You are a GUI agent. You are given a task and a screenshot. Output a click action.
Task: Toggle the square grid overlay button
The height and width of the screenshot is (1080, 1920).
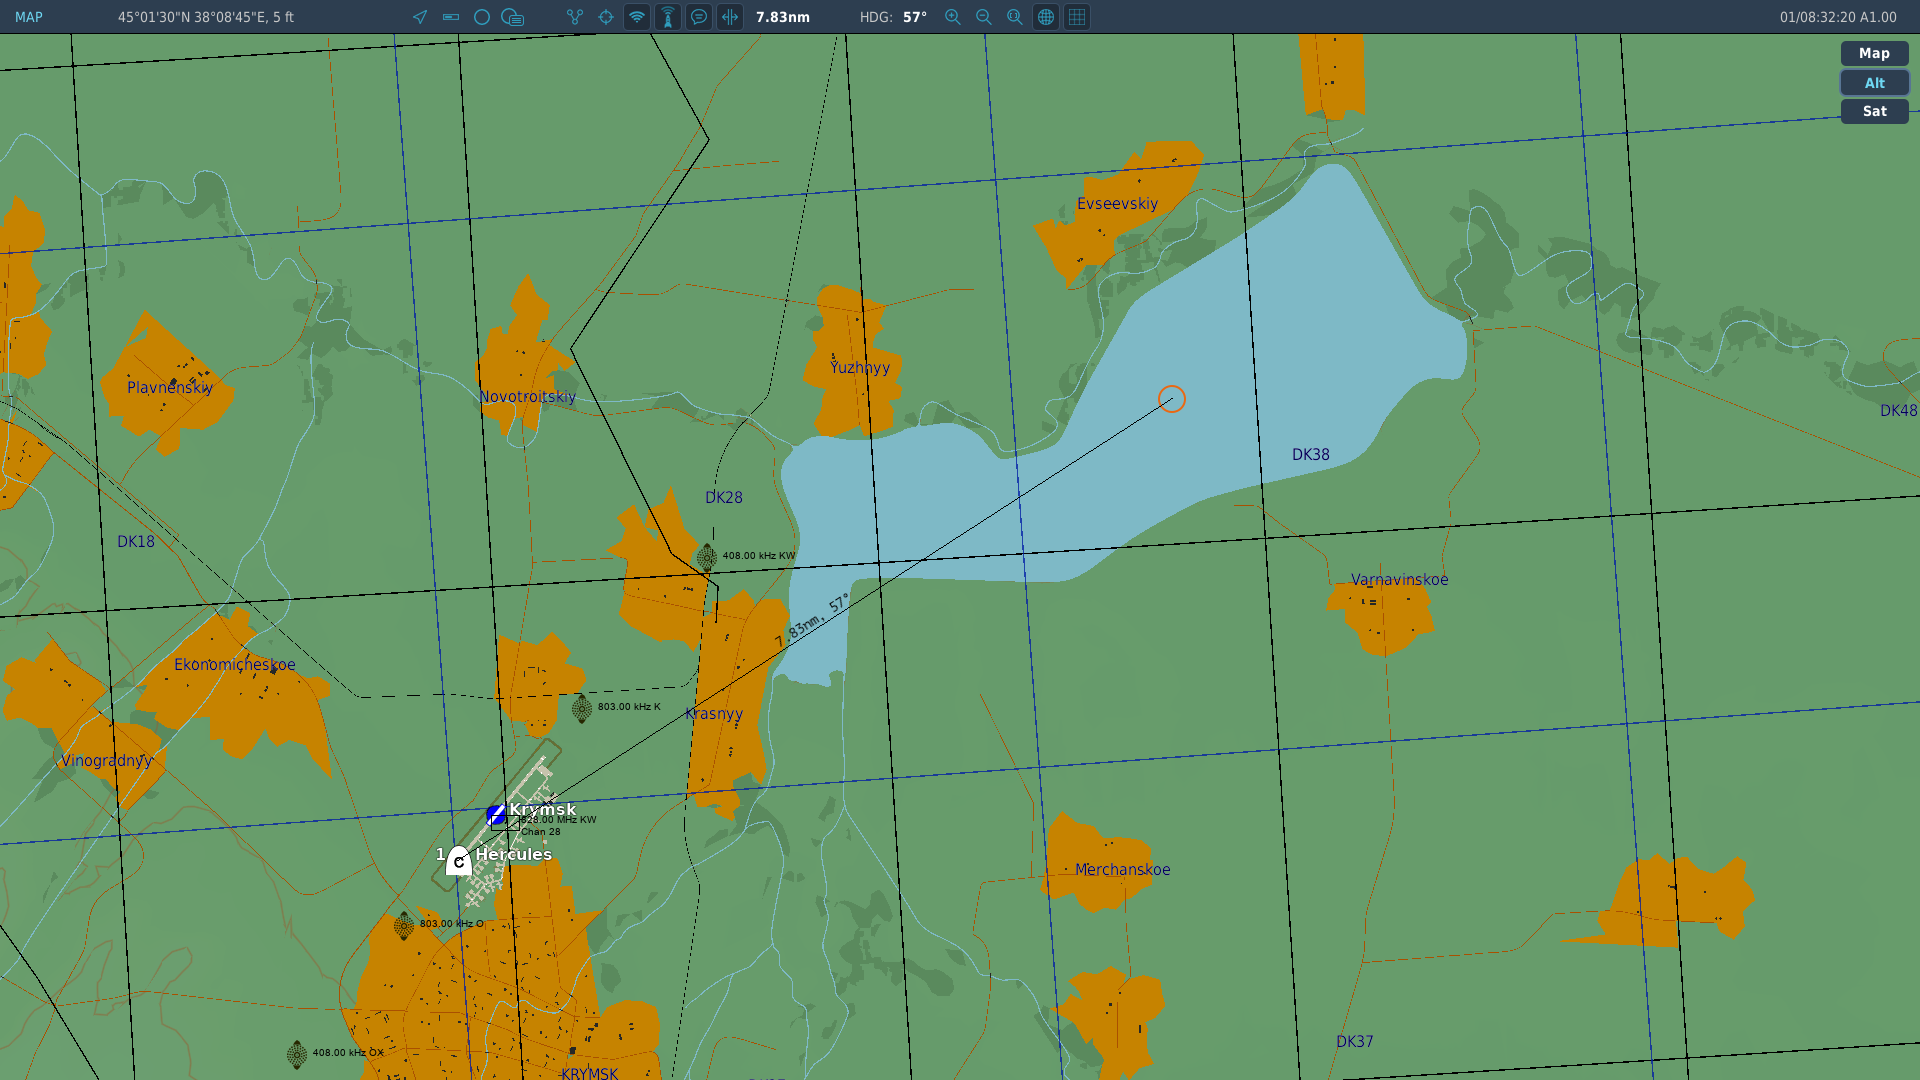click(x=1077, y=17)
